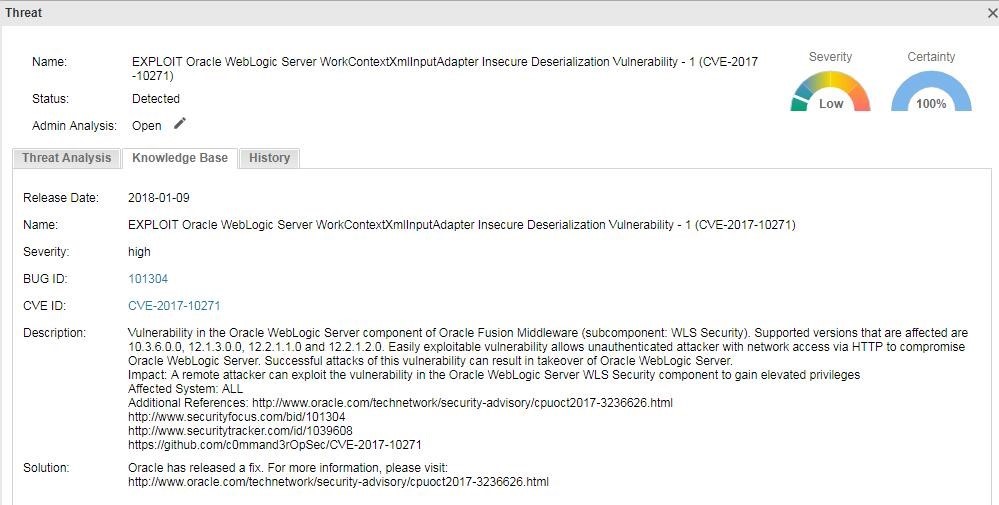The width and height of the screenshot is (999, 505).
Task: Select the Knowledge Base tab
Action: [180, 158]
